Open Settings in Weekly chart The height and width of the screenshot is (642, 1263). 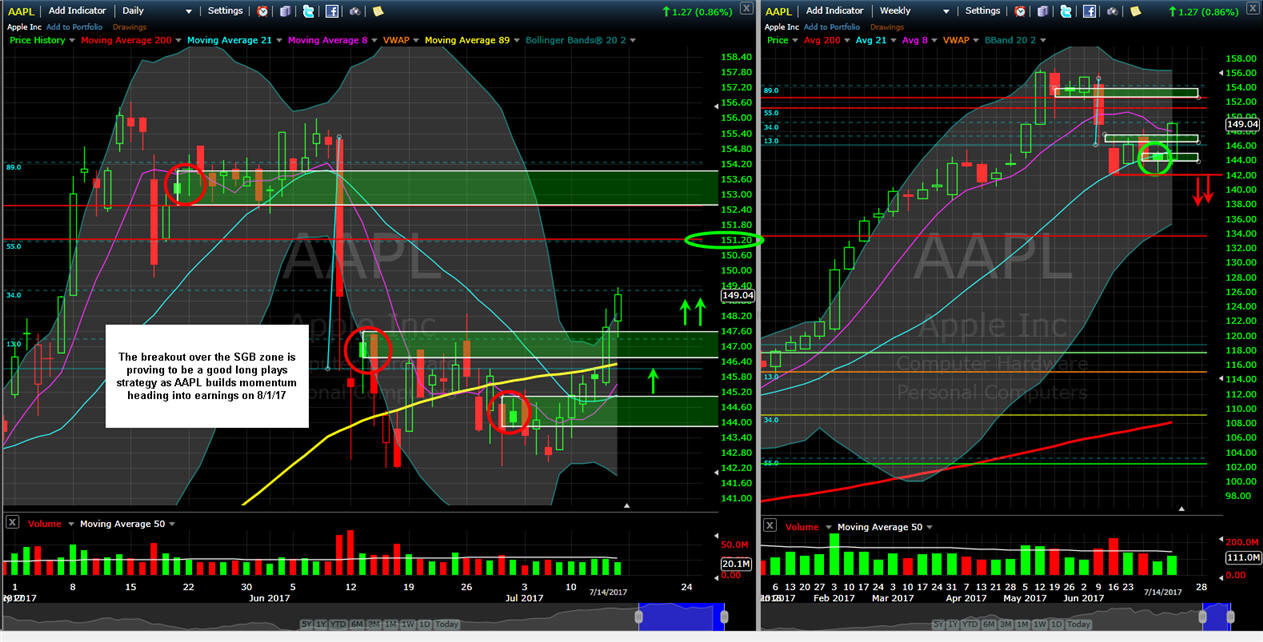click(982, 11)
